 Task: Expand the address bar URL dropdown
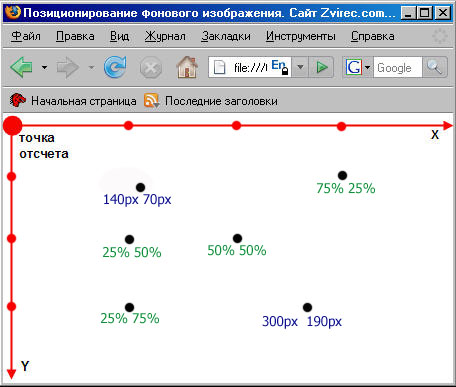(300, 67)
